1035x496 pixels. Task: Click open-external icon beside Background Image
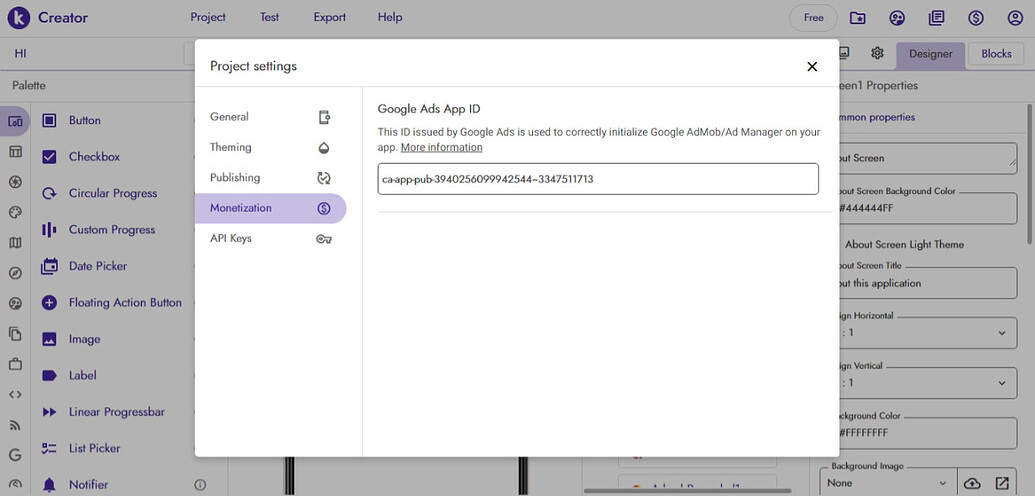coord(1002,483)
